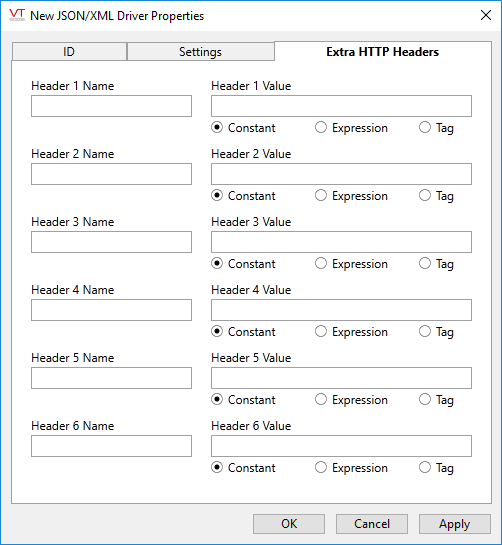Viewport: 502px width, 545px height.
Task: Click the Cancel button
Action: [372, 524]
